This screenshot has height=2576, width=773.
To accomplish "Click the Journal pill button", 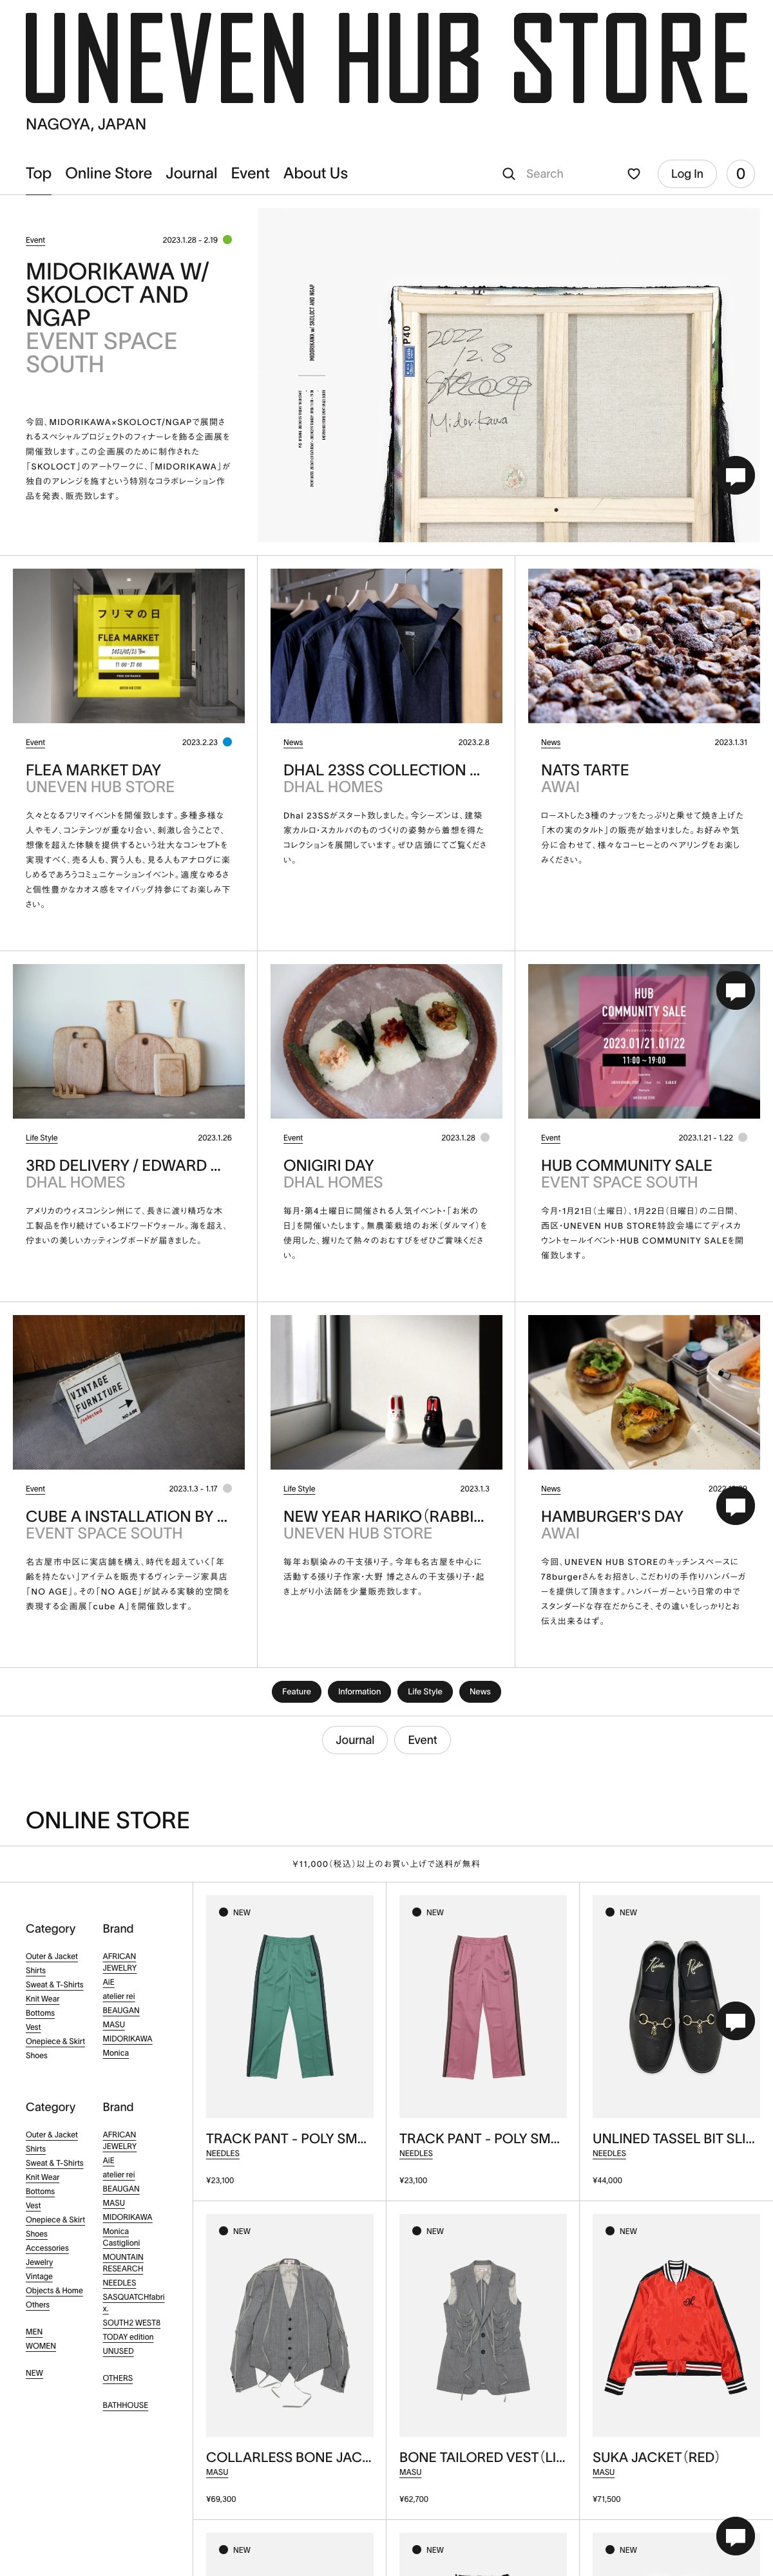I will (355, 1740).
